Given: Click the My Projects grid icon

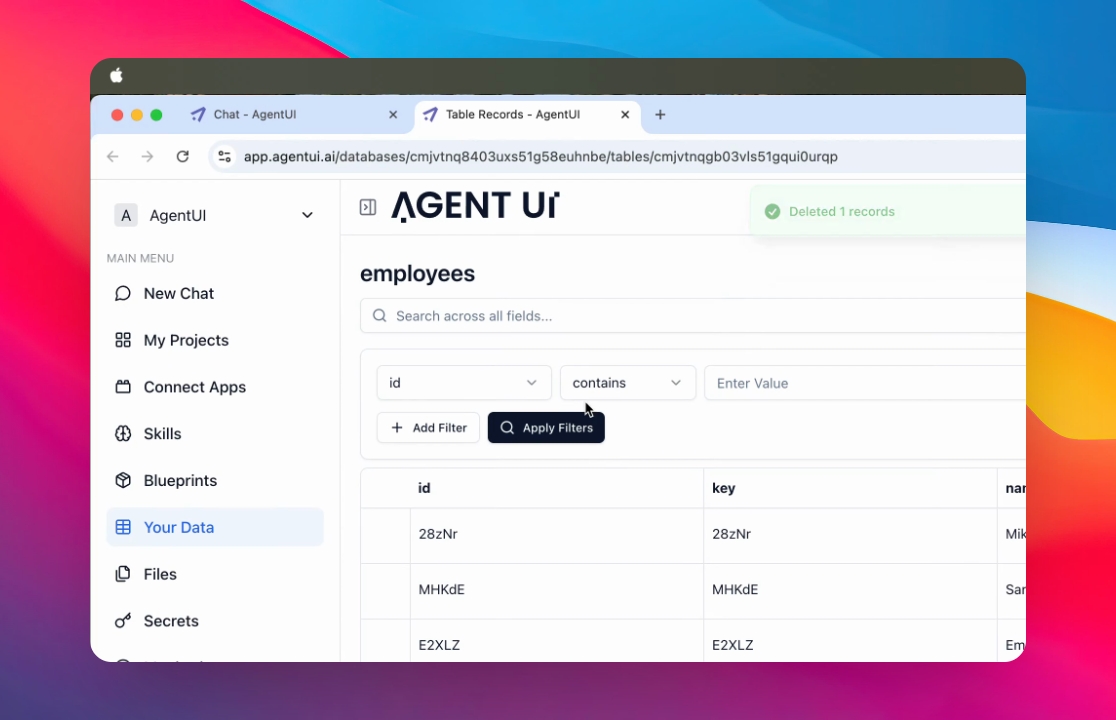Looking at the screenshot, I should (123, 340).
